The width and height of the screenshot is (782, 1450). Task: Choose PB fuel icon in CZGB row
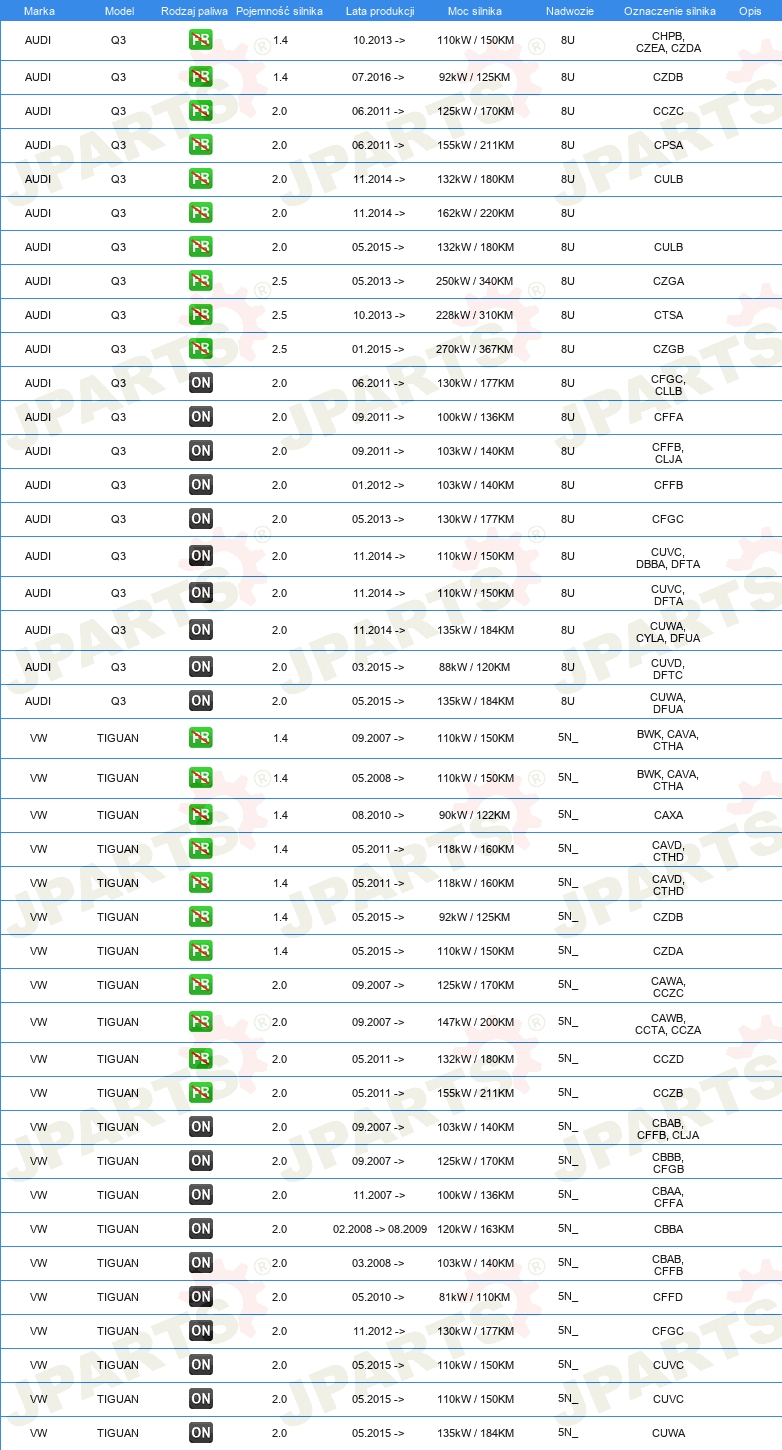[201, 349]
